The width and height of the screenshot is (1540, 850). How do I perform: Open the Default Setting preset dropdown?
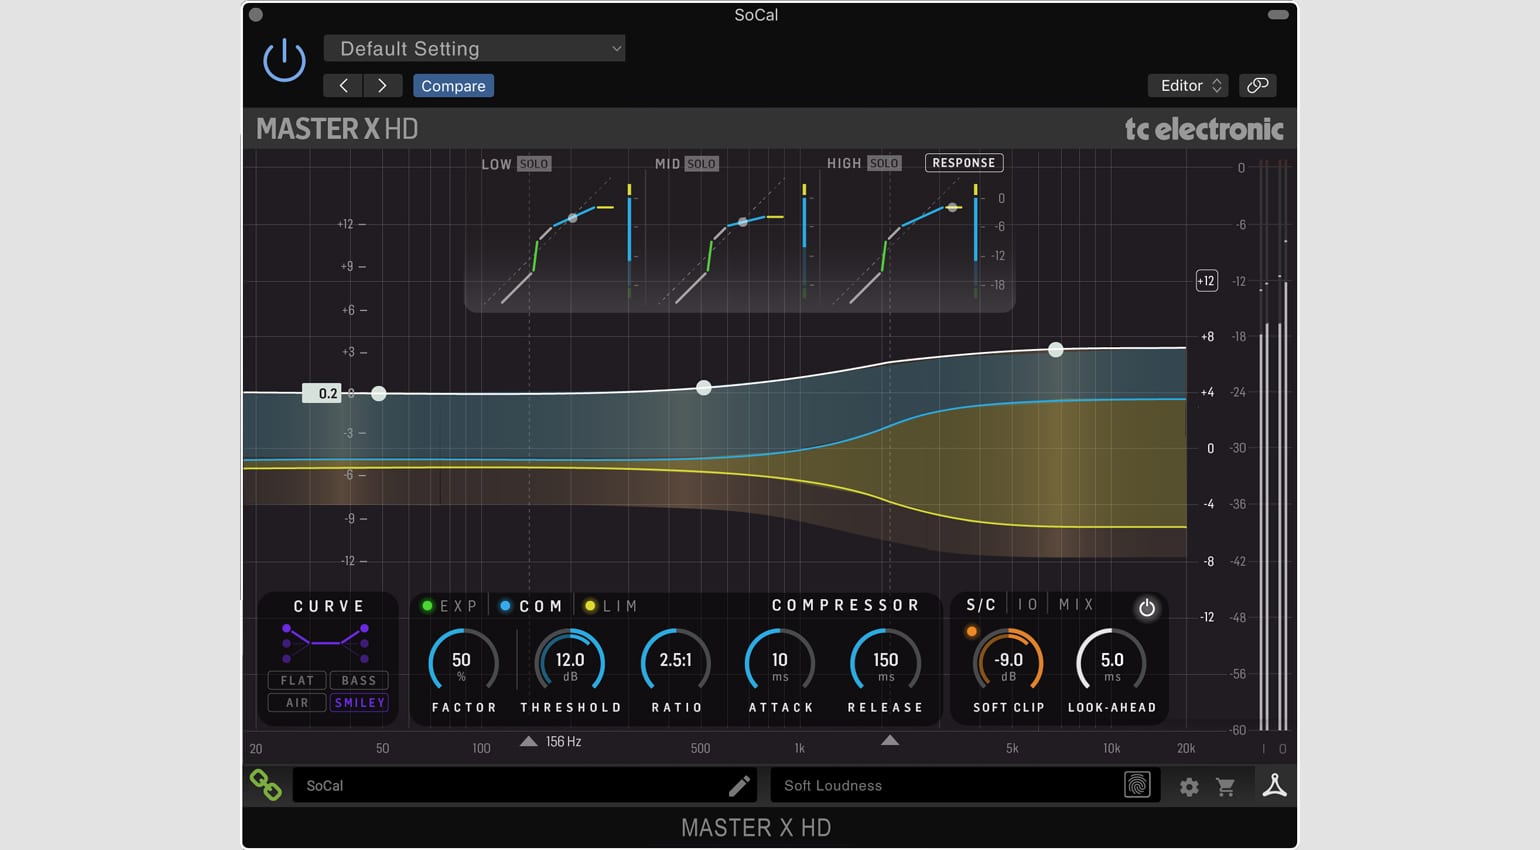click(x=474, y=48)
